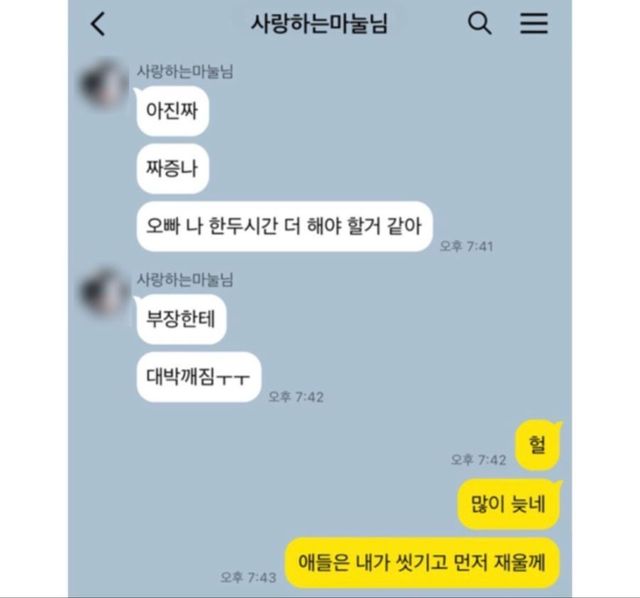Select the message about 한두시간 더 해야
The width and height of the screenshot is (640, 598).
point(284,226)
